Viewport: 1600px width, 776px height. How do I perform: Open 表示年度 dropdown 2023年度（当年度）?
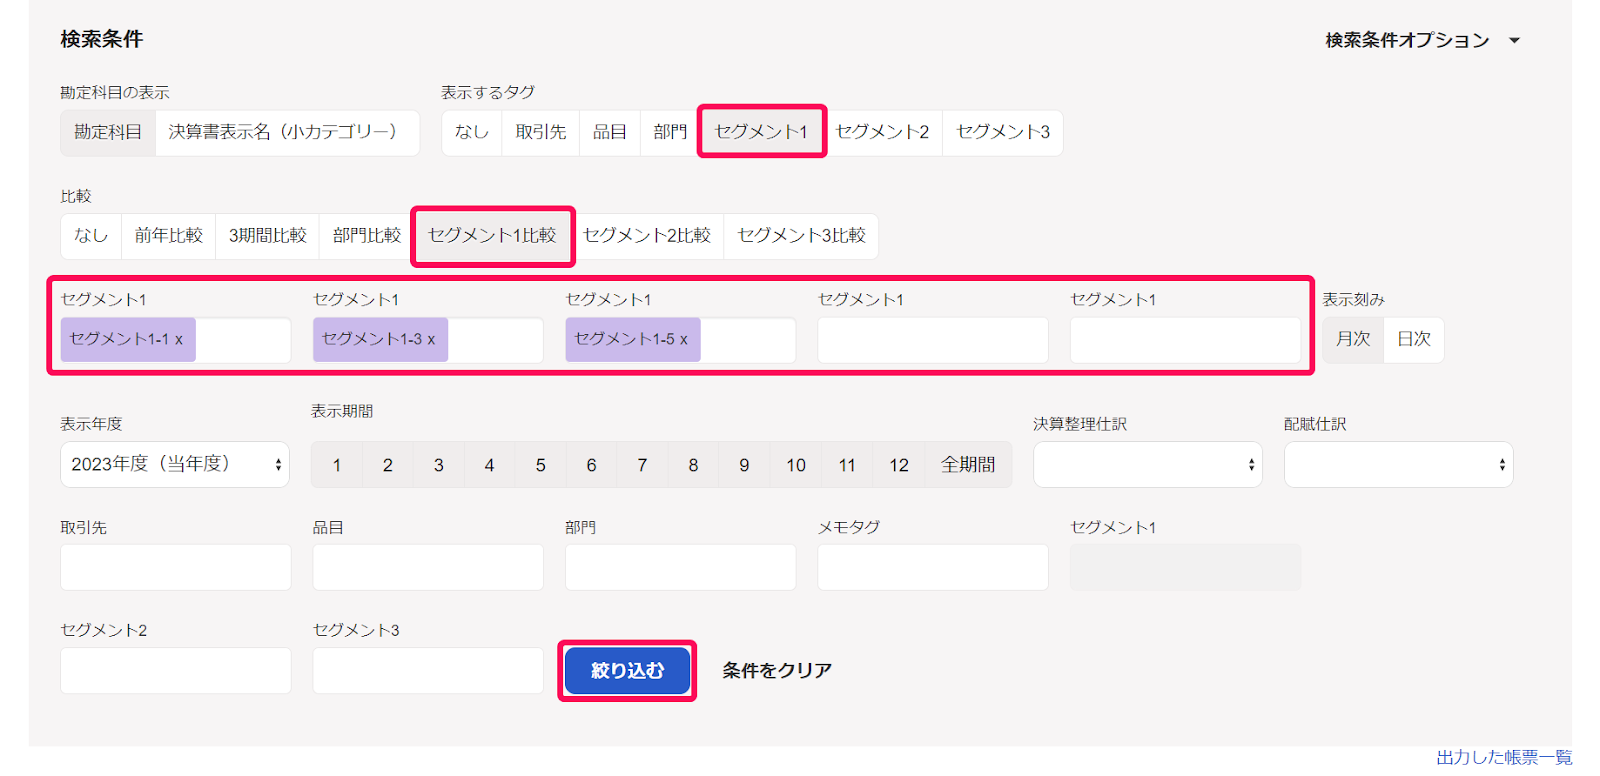(x=175, y=464)
